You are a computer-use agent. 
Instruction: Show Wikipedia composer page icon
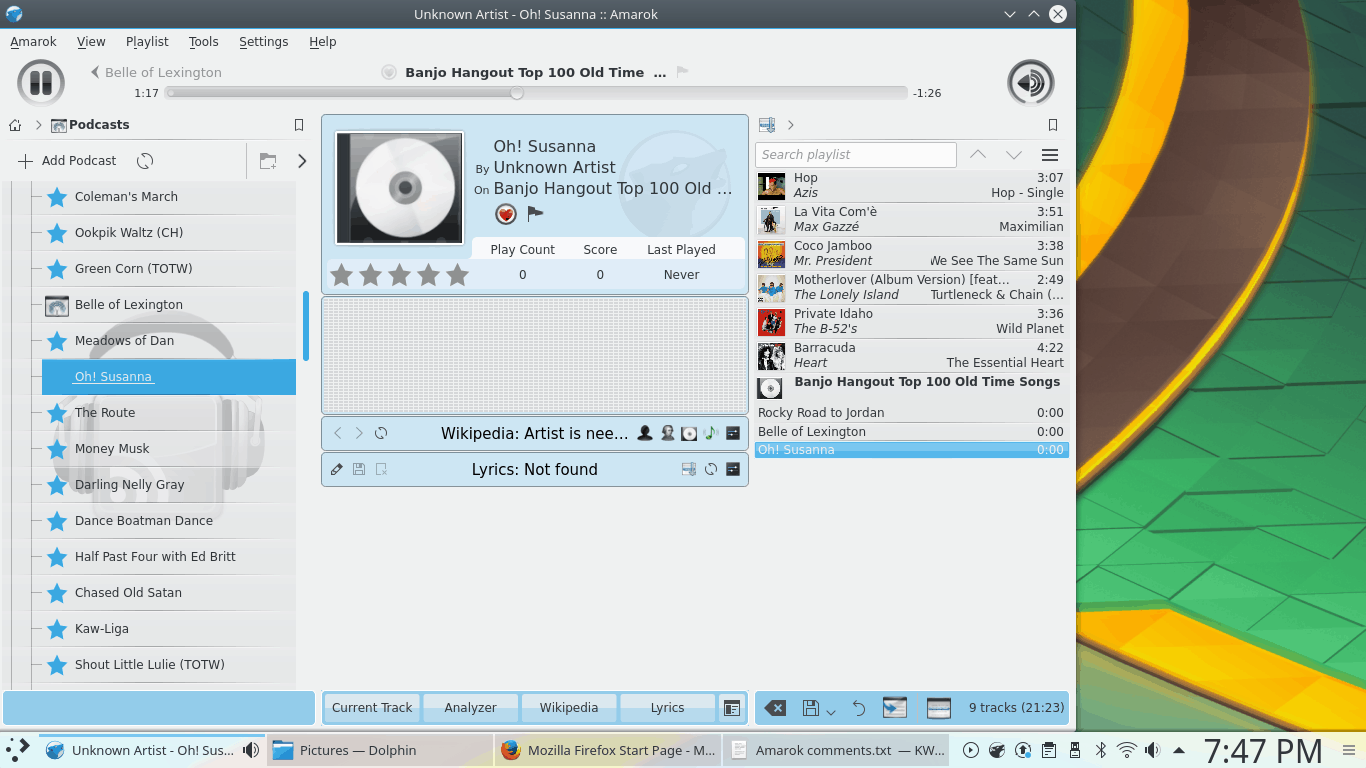667,433
